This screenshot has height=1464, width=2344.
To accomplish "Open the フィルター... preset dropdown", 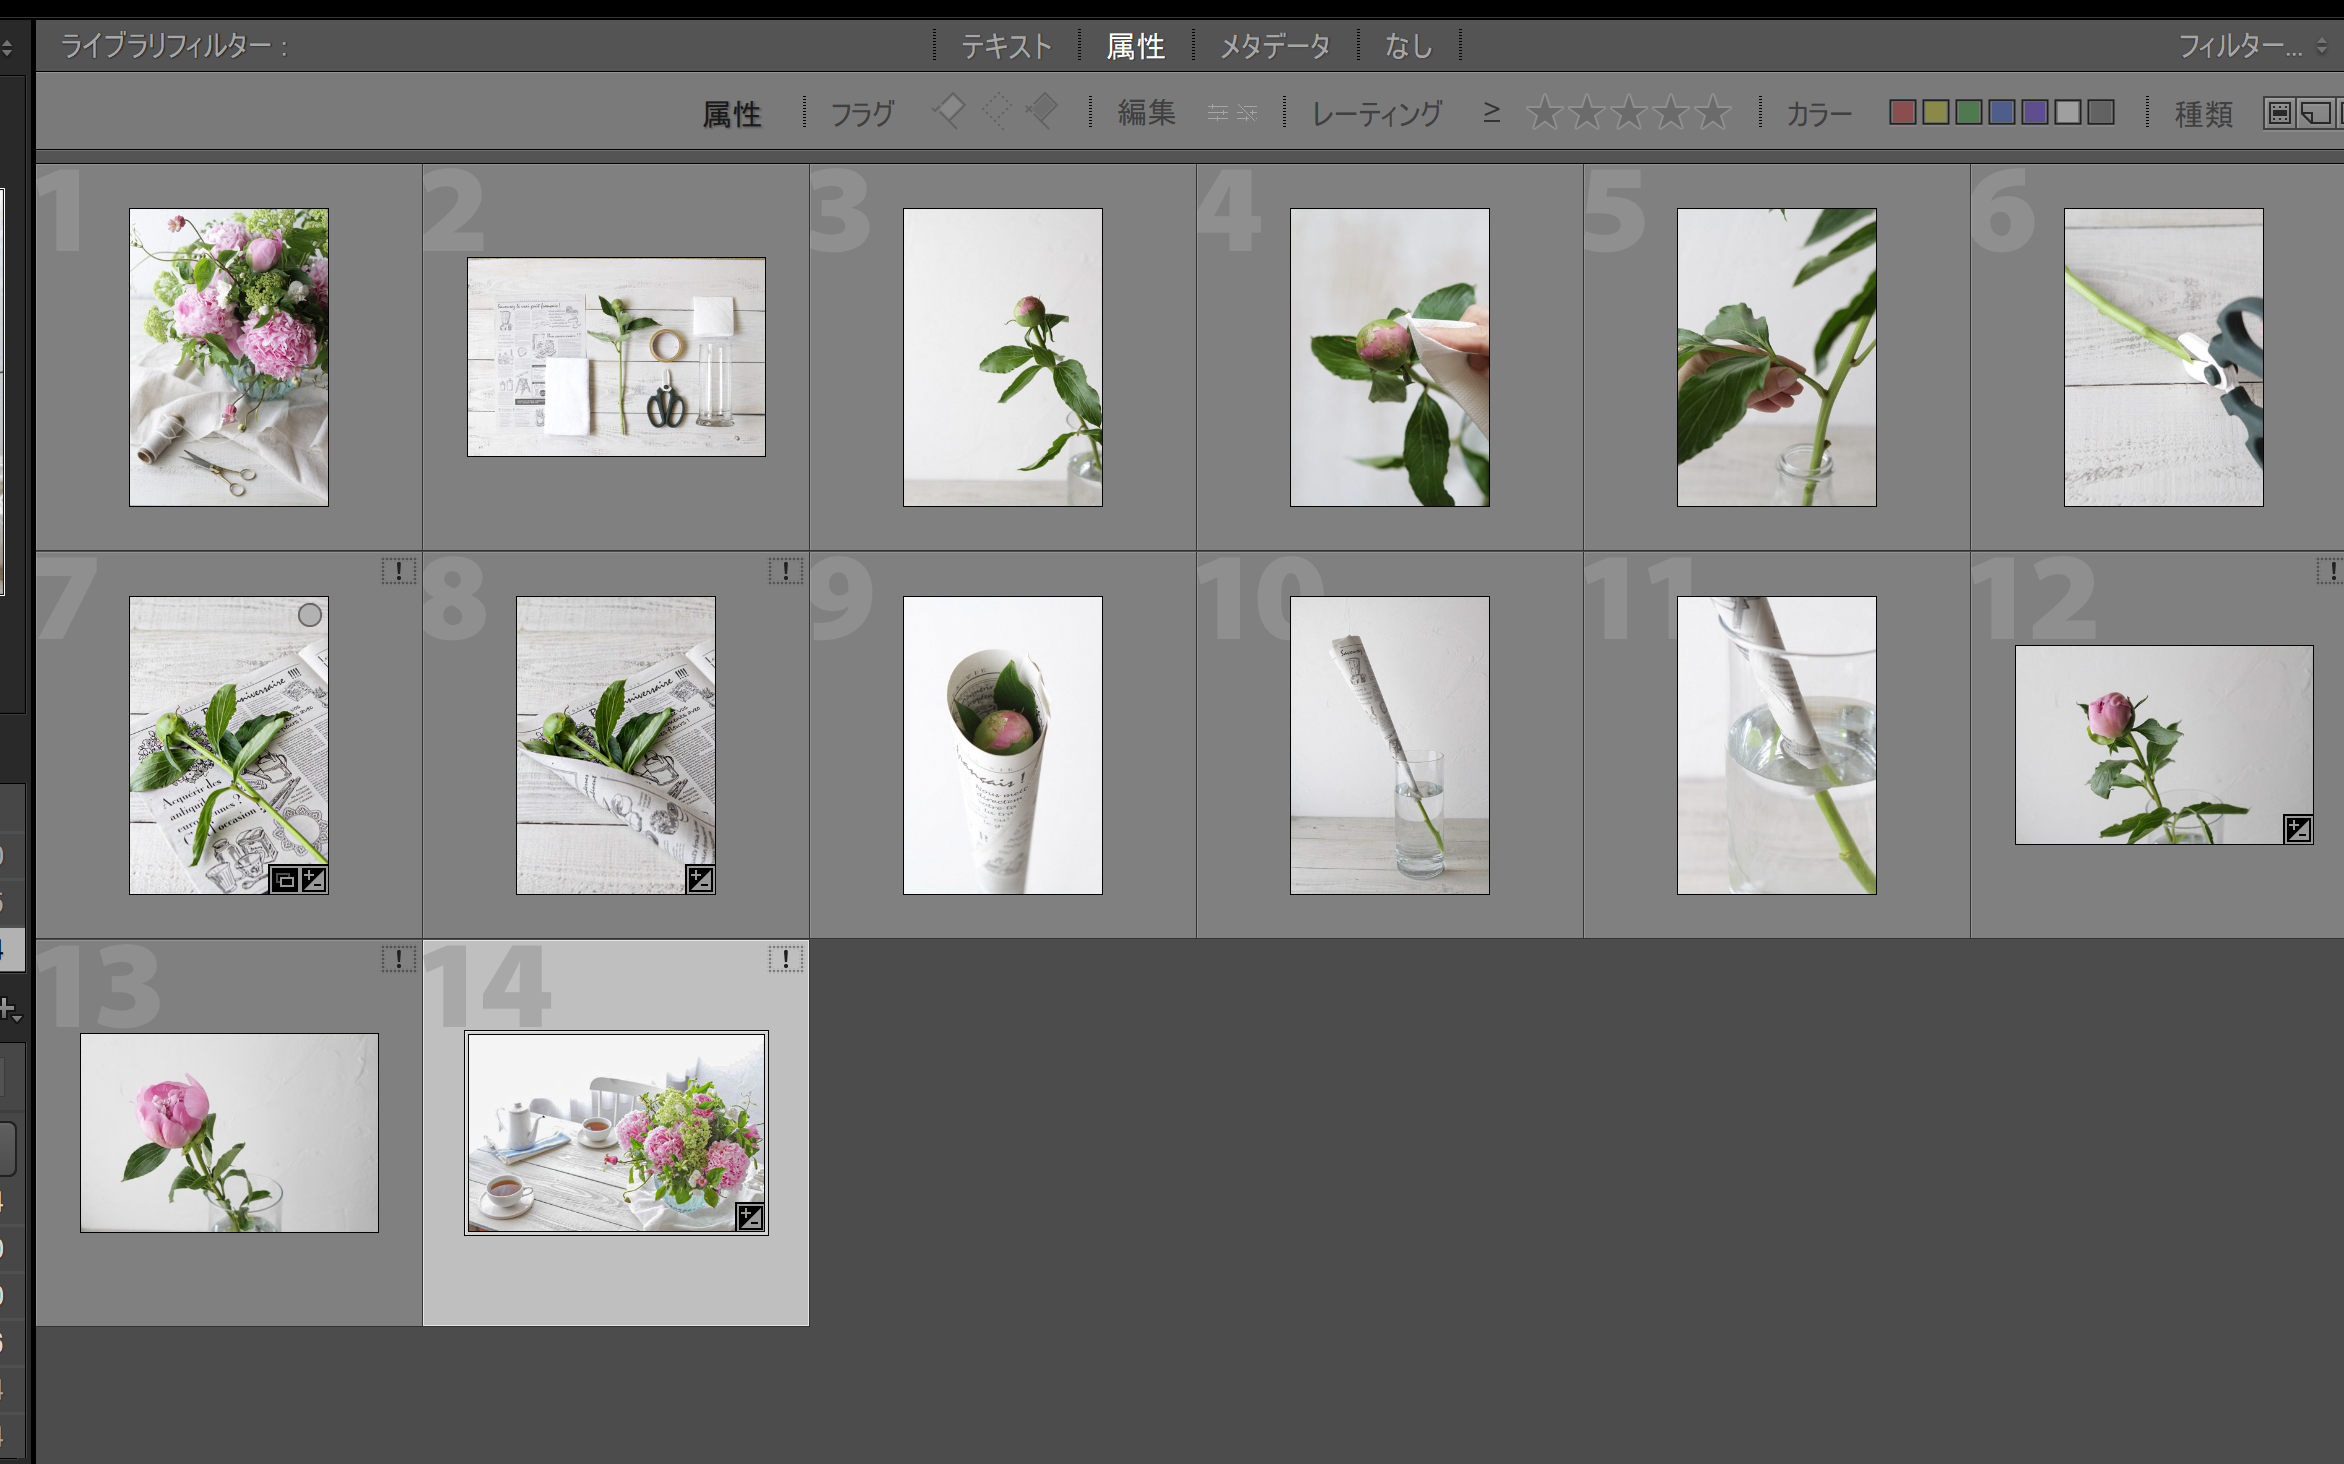I will (2253, 46).
